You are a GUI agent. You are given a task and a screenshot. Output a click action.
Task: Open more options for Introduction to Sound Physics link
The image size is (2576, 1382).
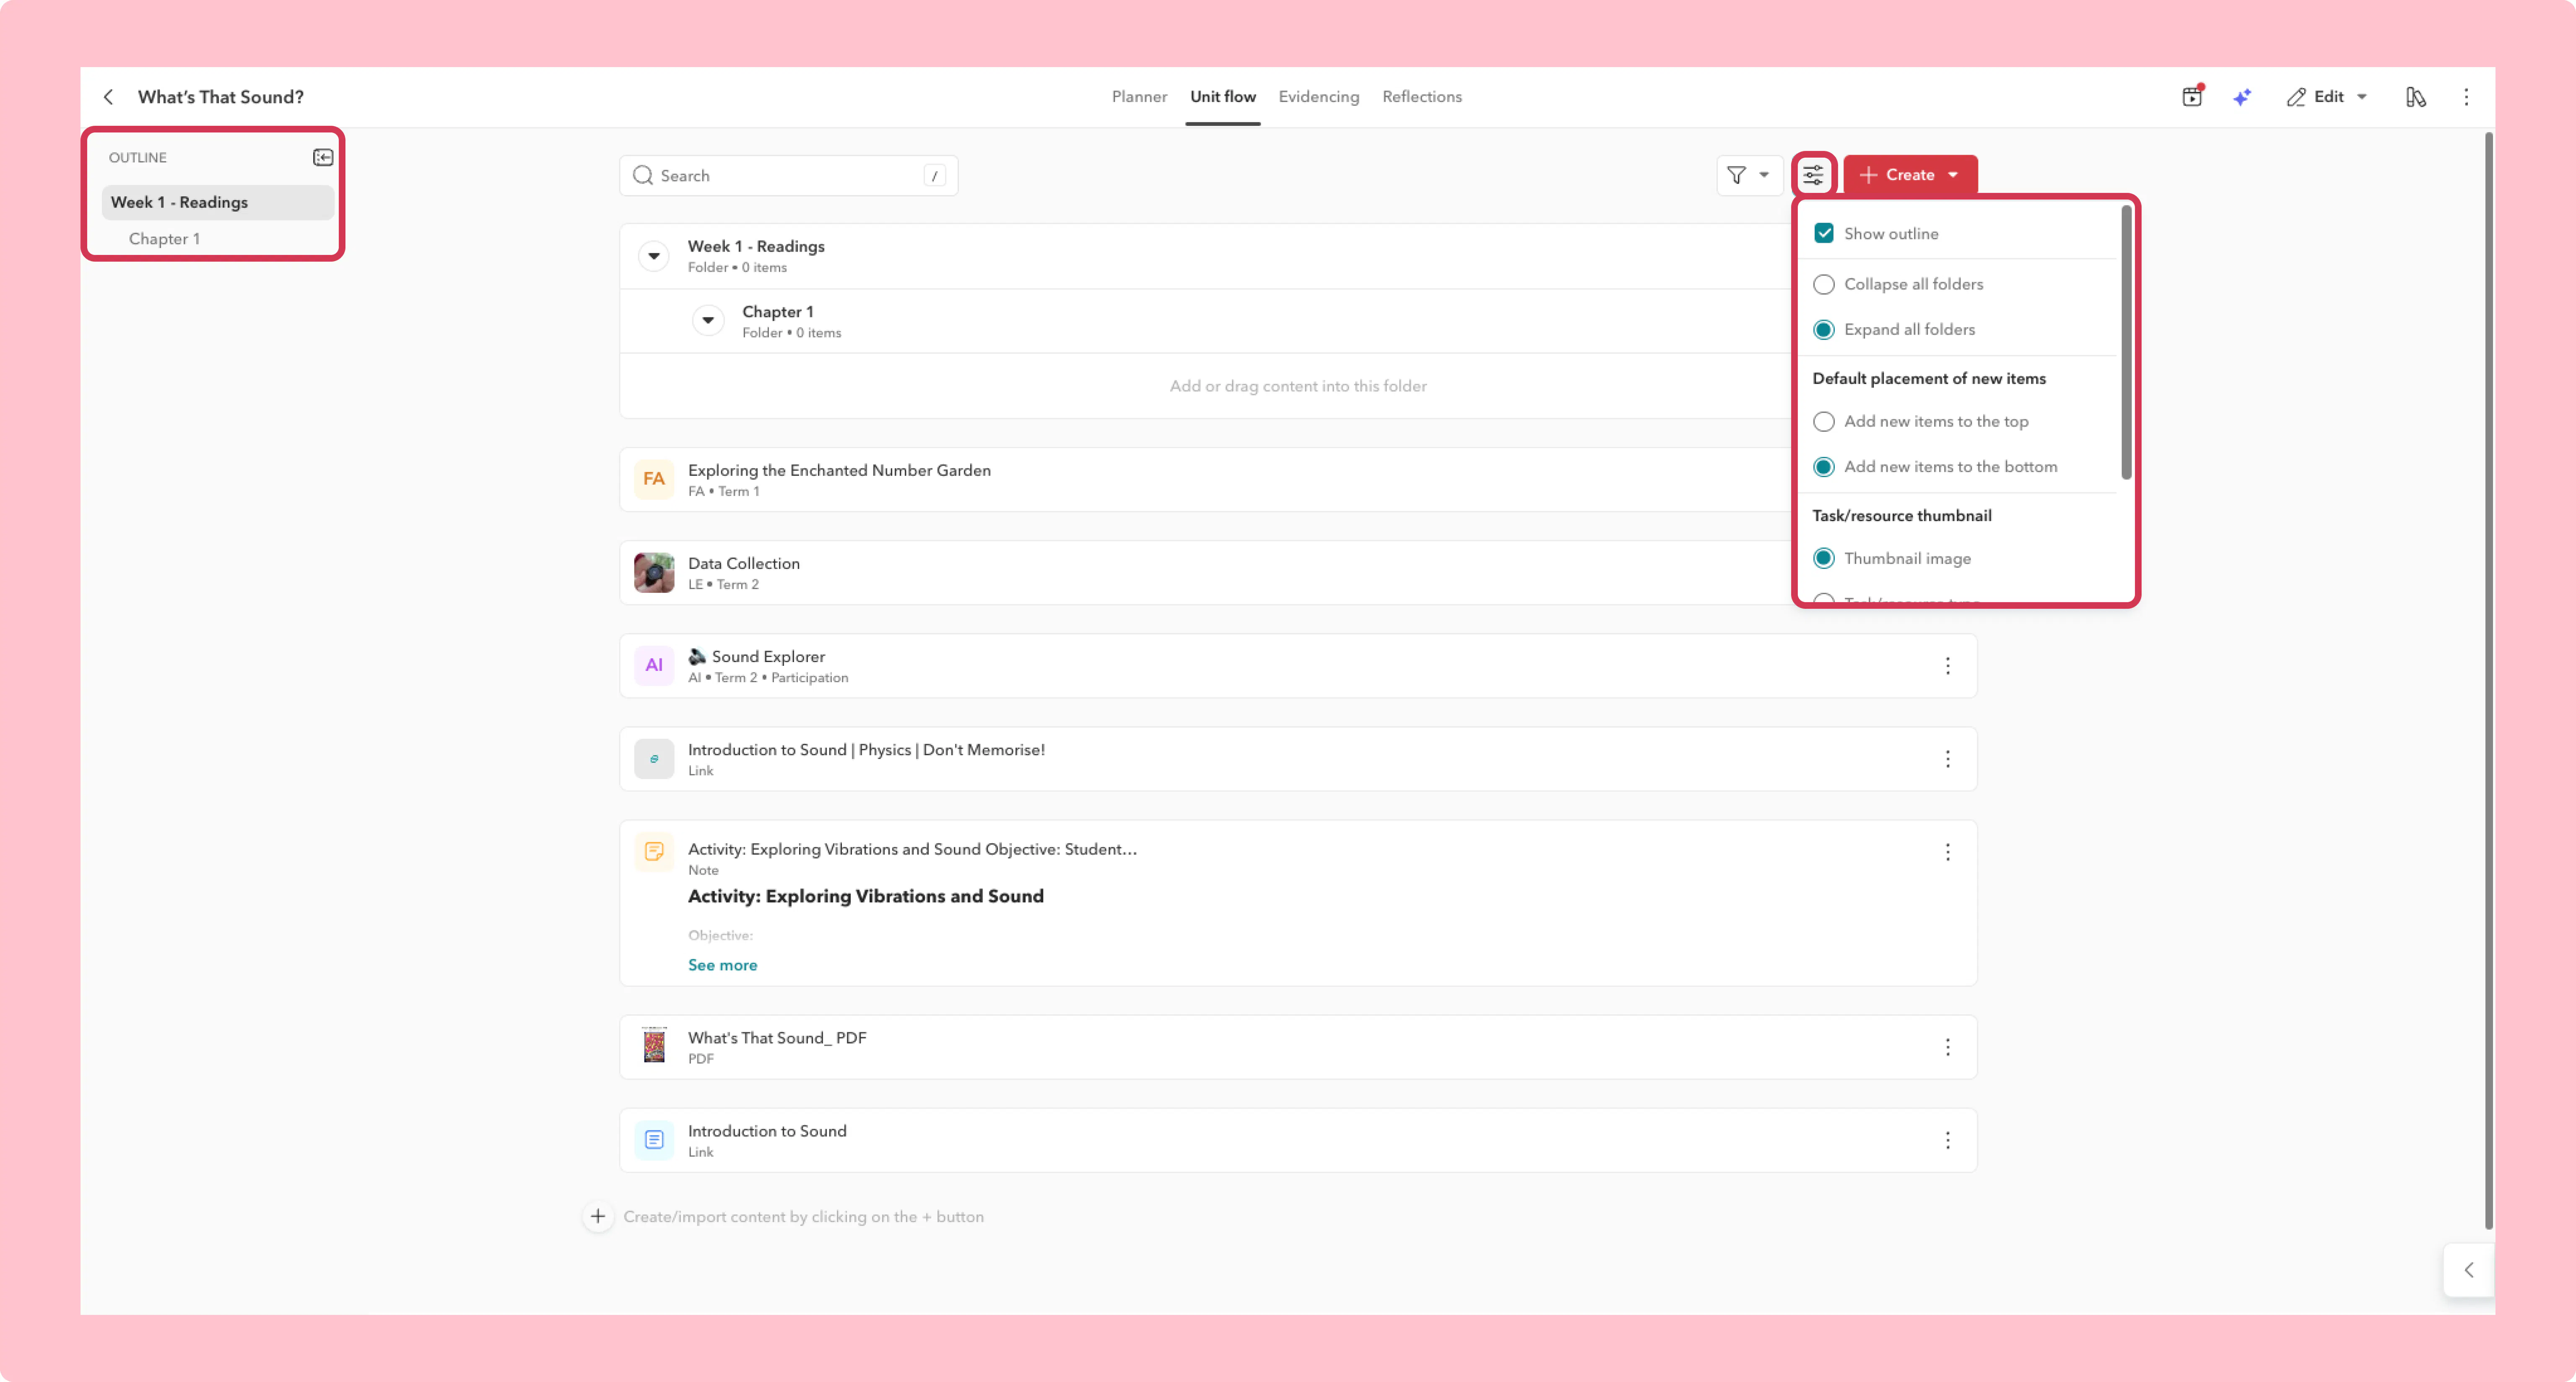(1947, 759)
